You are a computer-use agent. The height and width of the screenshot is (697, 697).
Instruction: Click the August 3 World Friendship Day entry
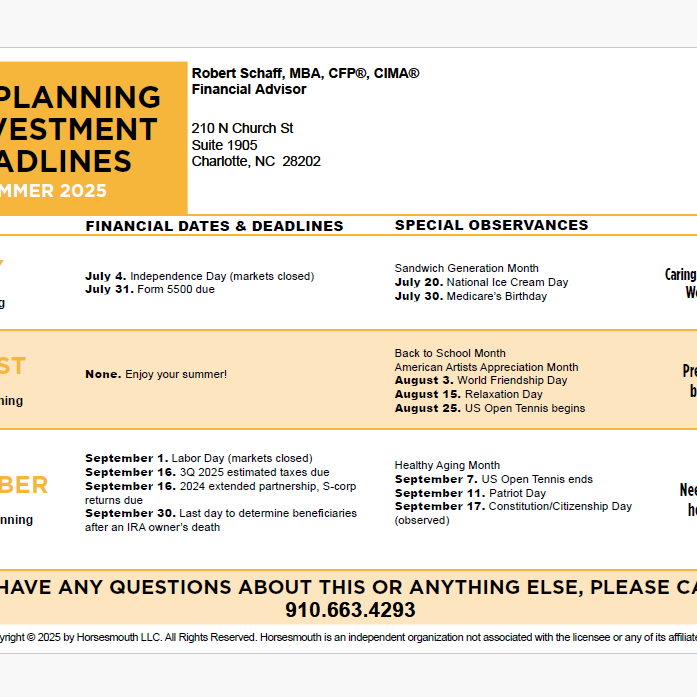480,380
